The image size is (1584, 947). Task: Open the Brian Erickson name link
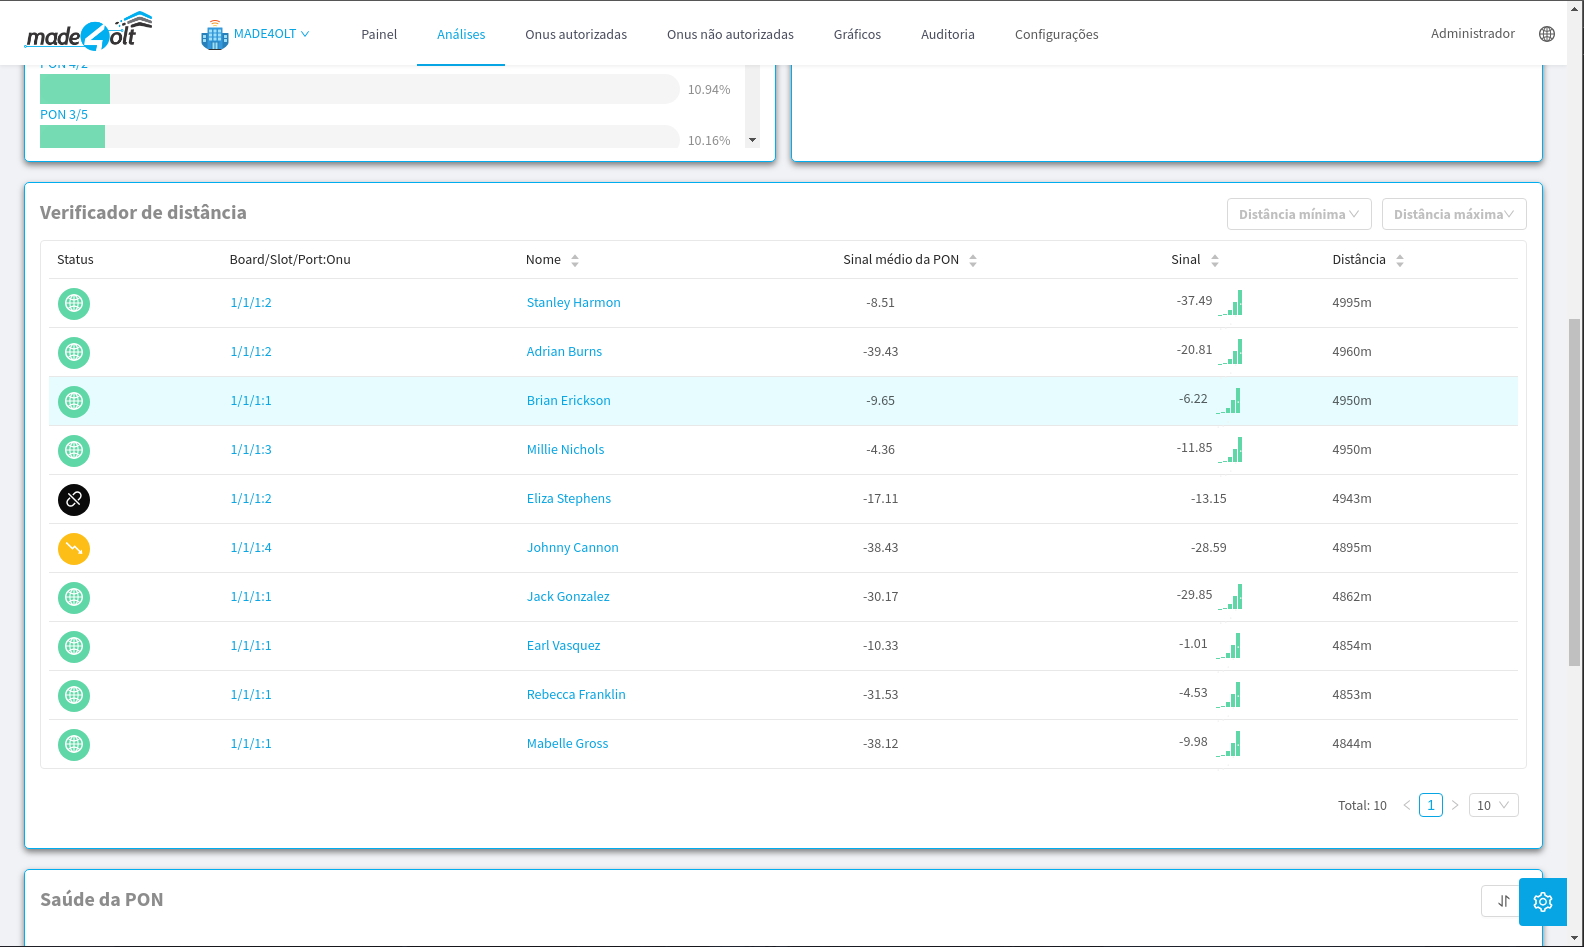[568, 401]
